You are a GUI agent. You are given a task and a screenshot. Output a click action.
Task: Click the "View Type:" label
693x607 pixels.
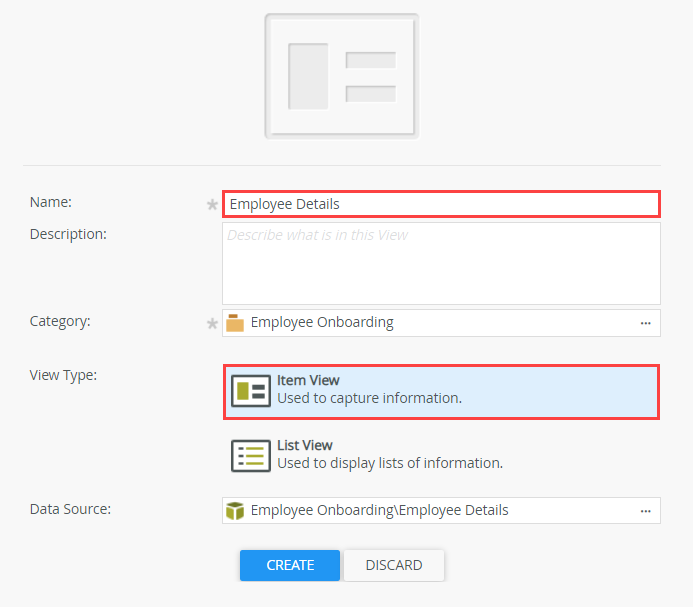(63, 375)
